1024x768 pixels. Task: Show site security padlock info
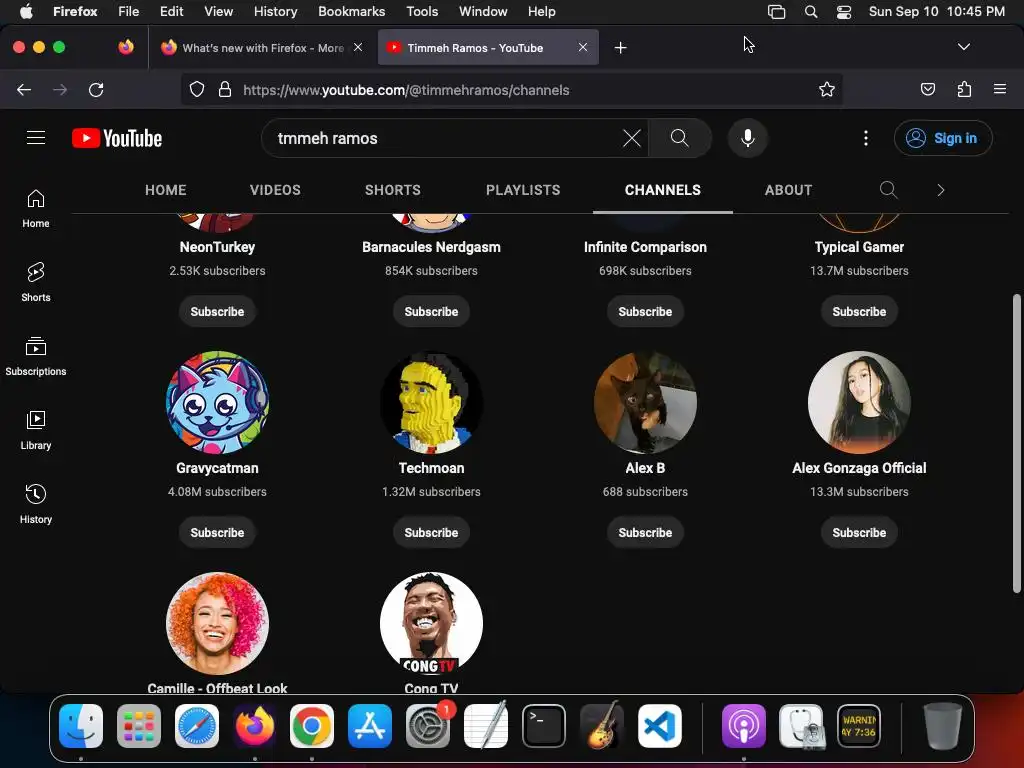[x=225, y=89]
